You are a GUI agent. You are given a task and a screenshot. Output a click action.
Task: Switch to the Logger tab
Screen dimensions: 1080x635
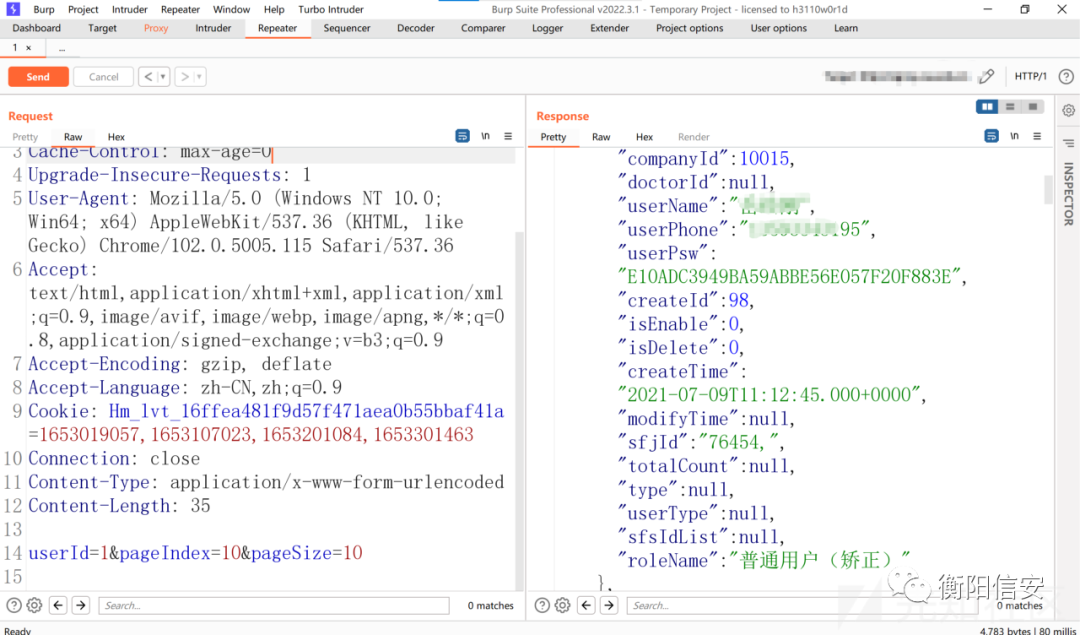pyautogui.click(x=548, y=28)
